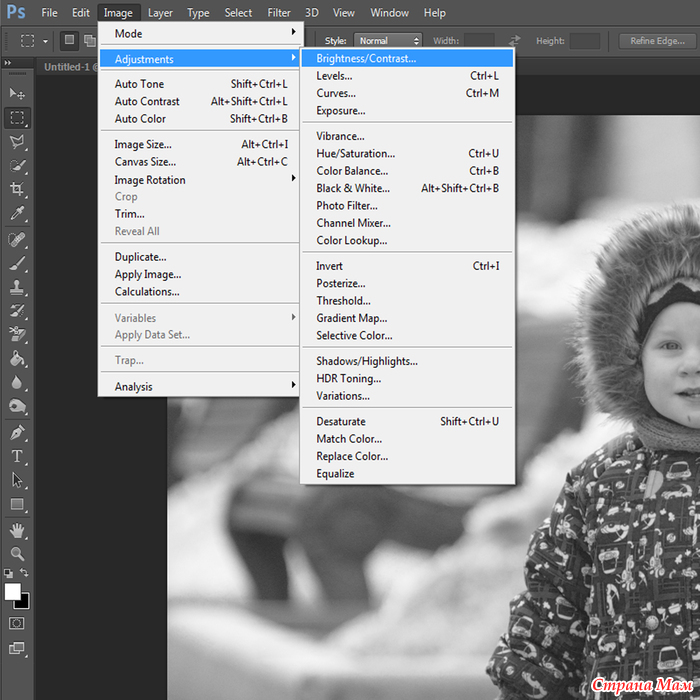Screen dimensions: 700x700
Task: Open the Window menu
Action: [x=389, y=13]
